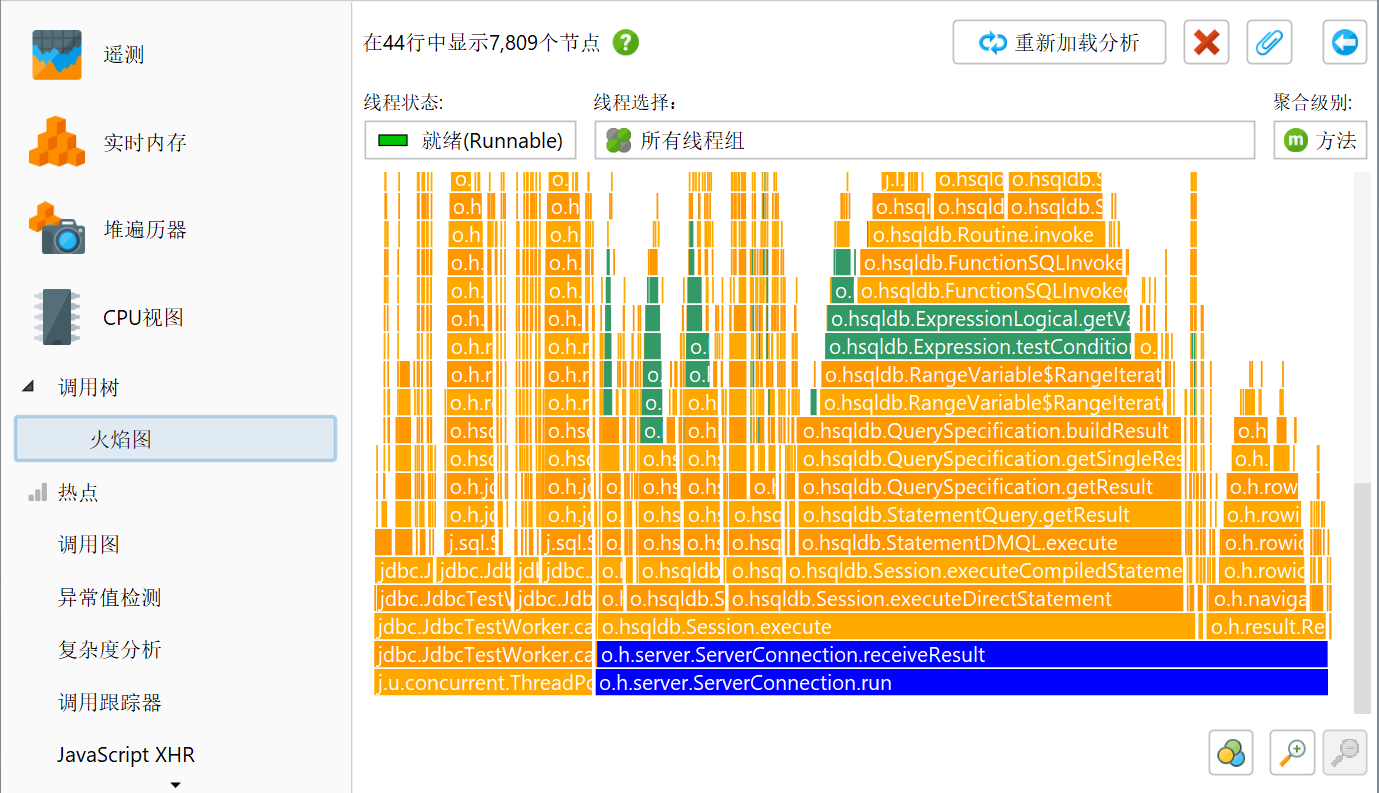
Task: Click the green help question mark icon
Action: pos(626,43)
